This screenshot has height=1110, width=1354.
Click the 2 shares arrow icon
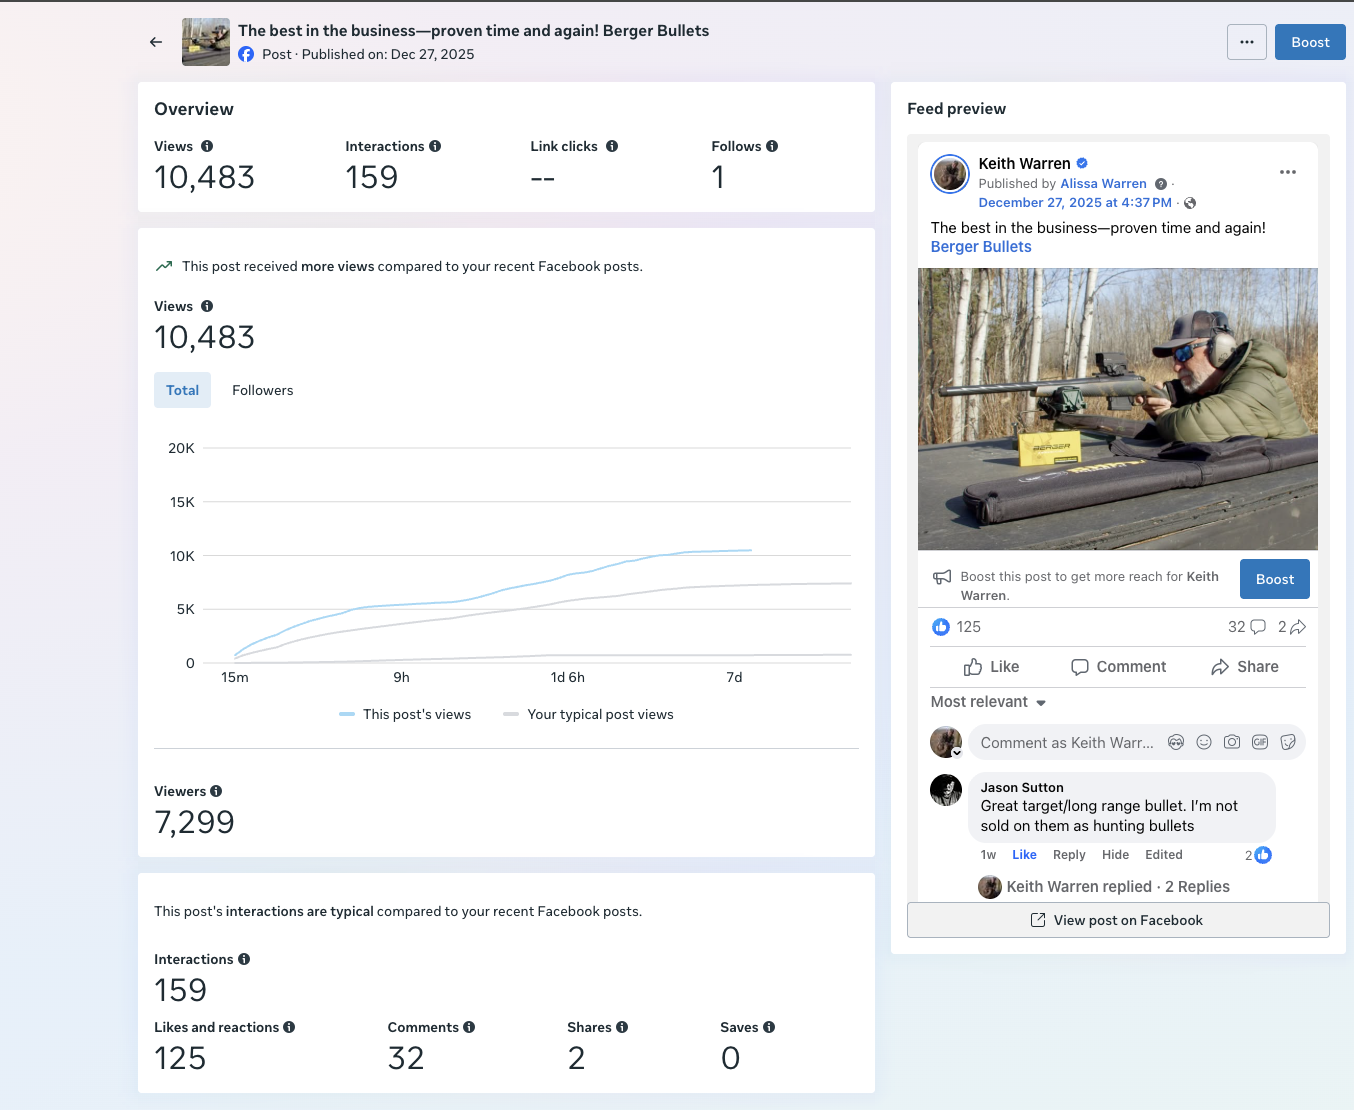click(1298, 627)
